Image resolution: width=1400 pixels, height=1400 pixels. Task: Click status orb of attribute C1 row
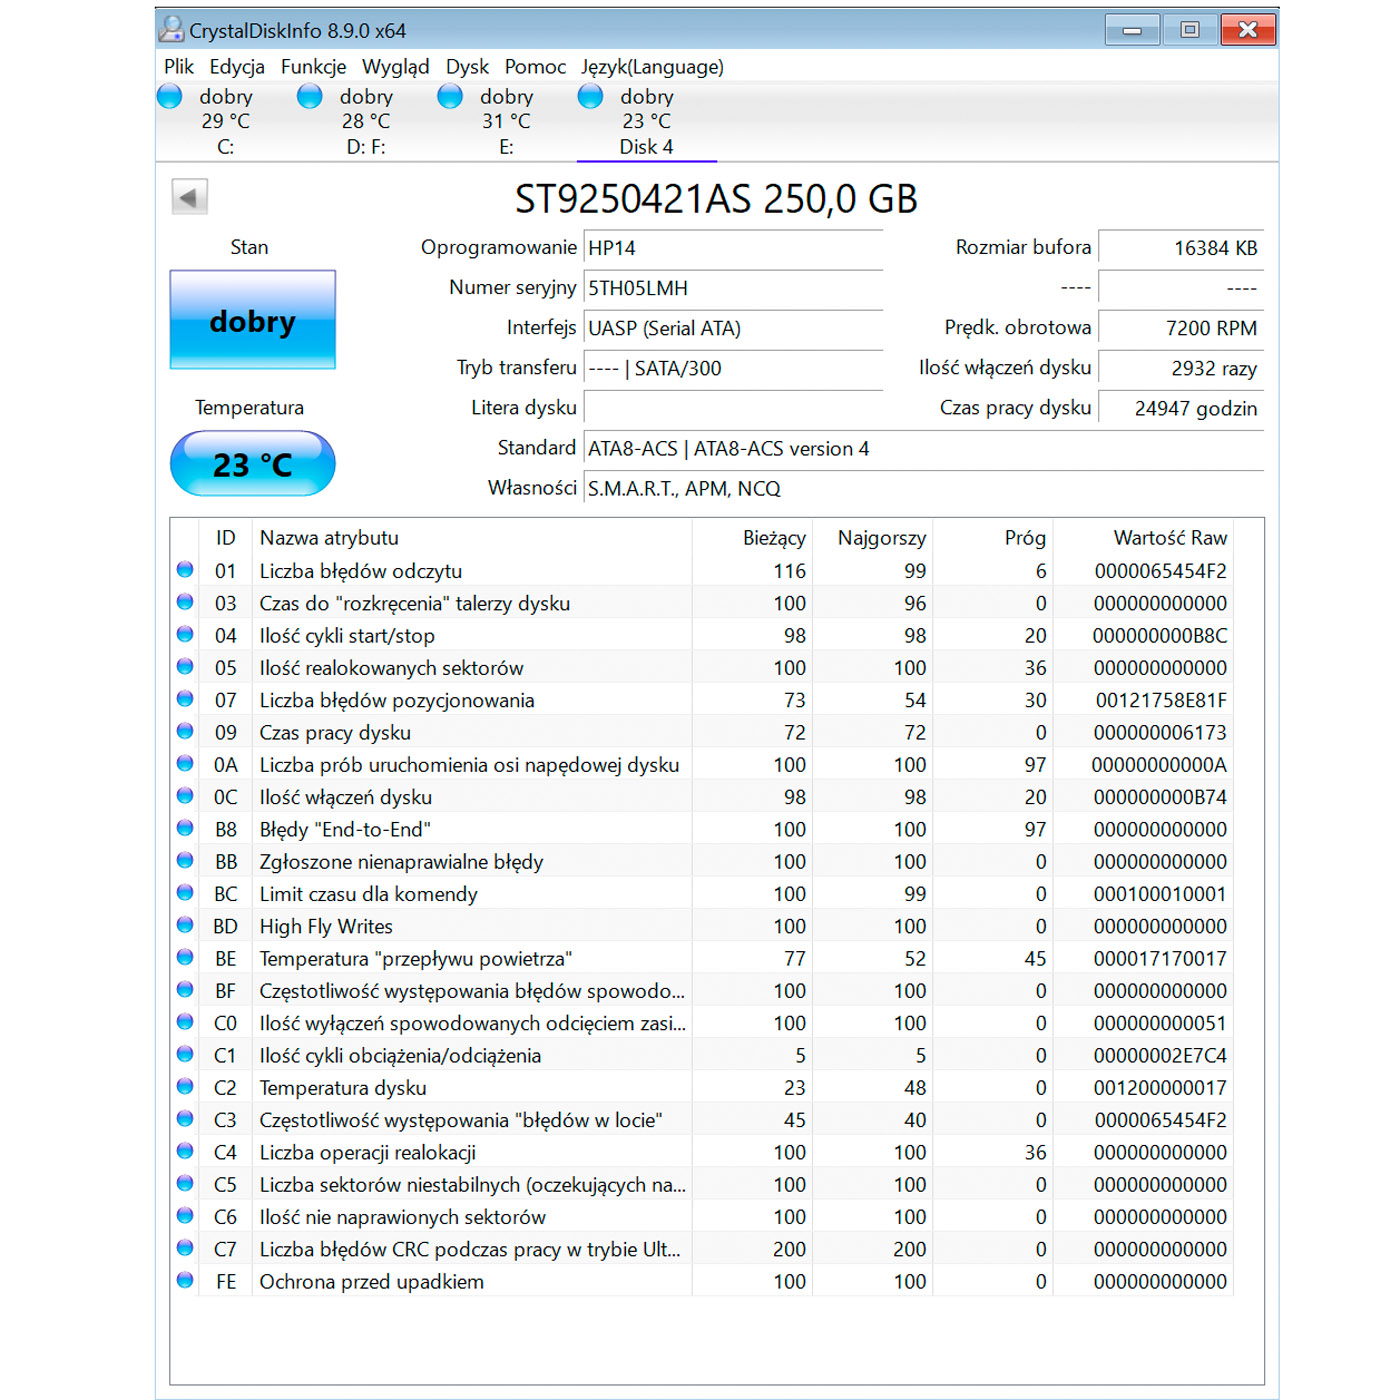[185, 1054]
